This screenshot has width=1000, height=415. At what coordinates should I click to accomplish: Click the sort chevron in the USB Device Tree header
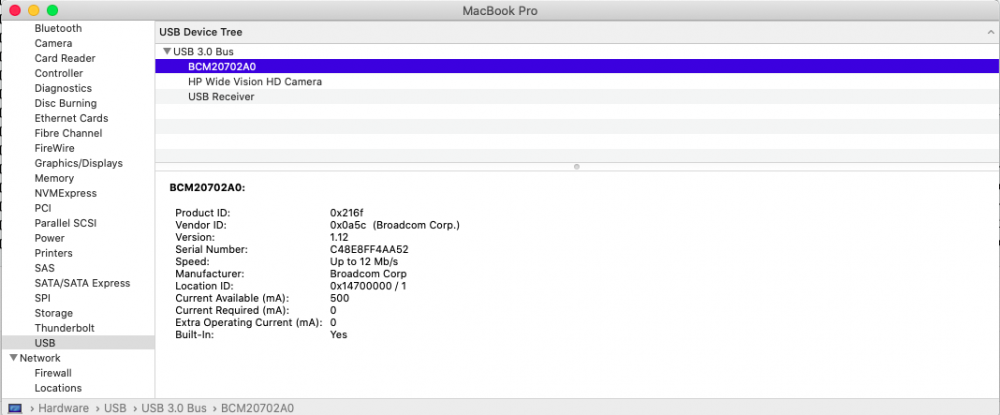tap(989, 32)
